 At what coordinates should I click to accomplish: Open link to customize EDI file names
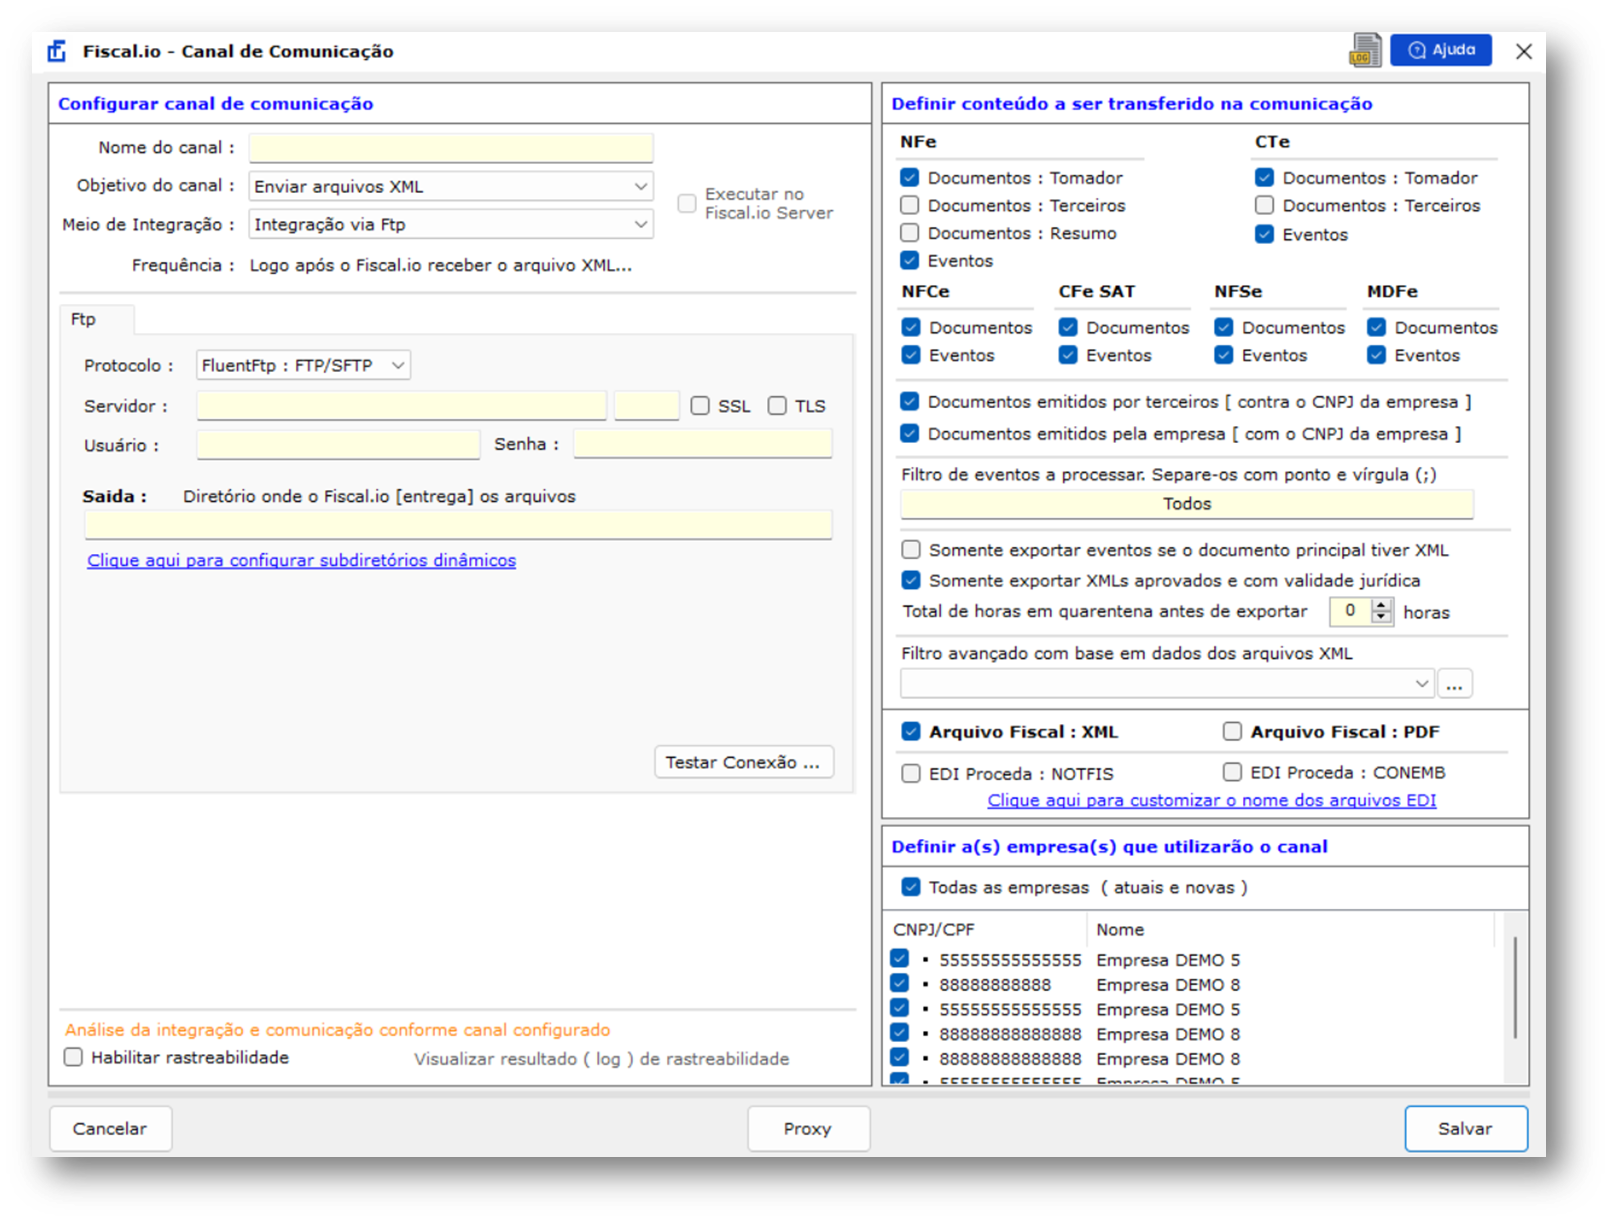pyautogui.click(x=1211, y=800)
